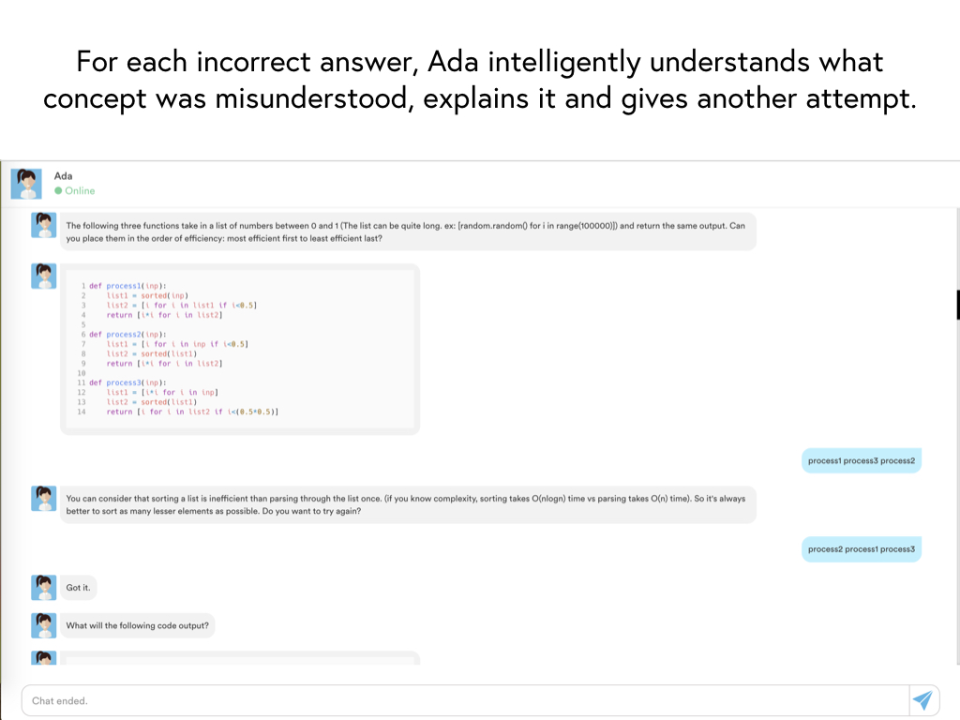Click avatar next to "Got it." message
The image size is (960, 720).
click(x=43, y=587)
